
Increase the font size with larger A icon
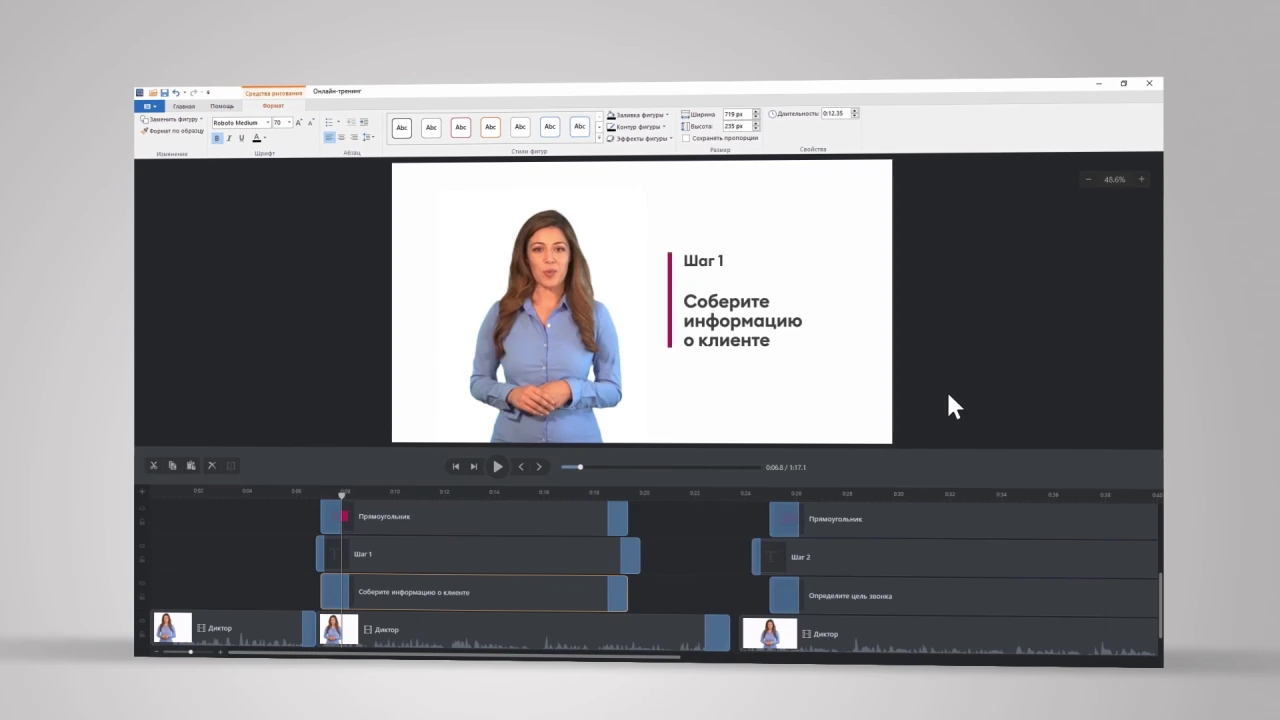click(x=298, y=123)
